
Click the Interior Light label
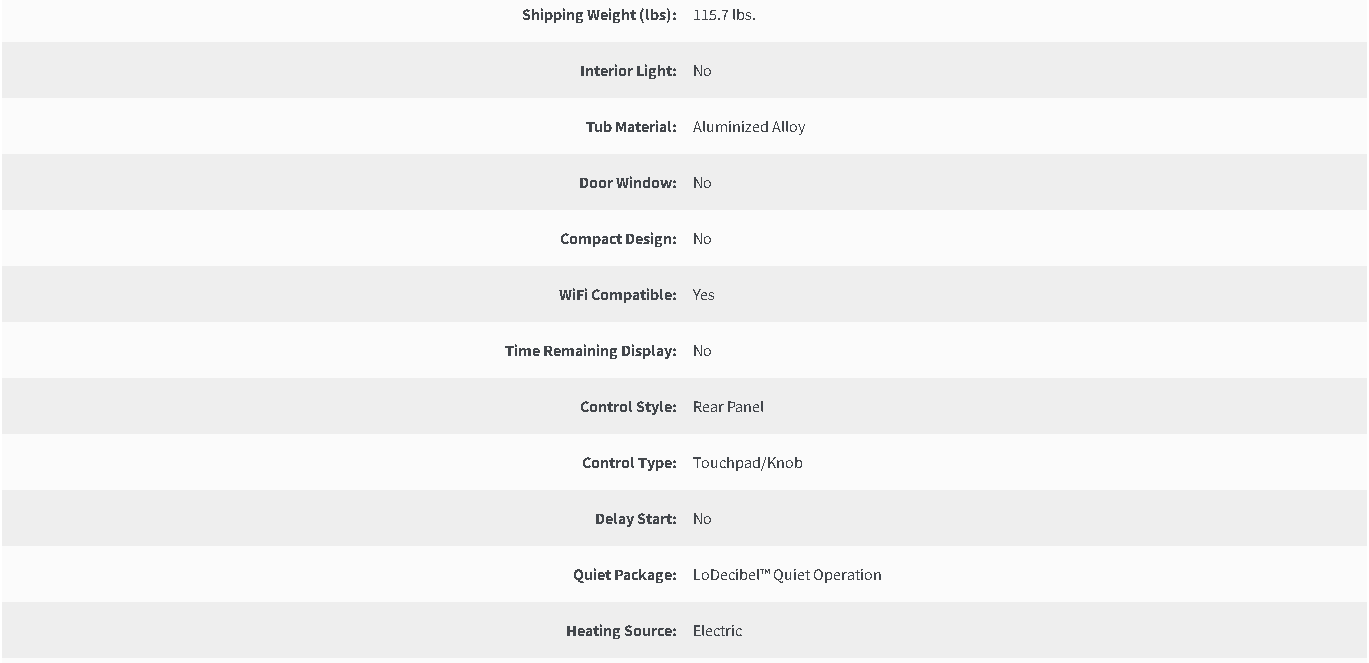628,71
